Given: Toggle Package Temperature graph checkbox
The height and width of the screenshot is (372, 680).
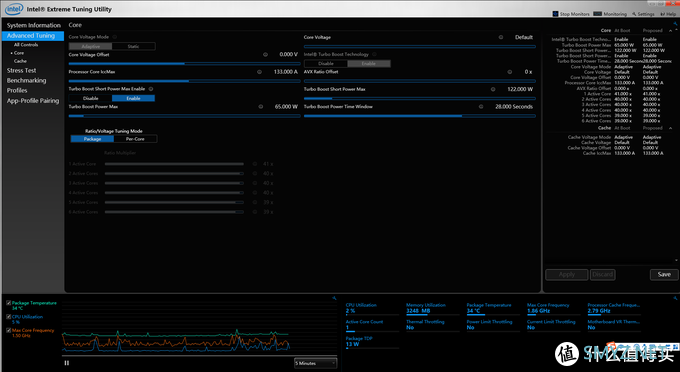Looking at the screenshot, I should pos(9,303).
